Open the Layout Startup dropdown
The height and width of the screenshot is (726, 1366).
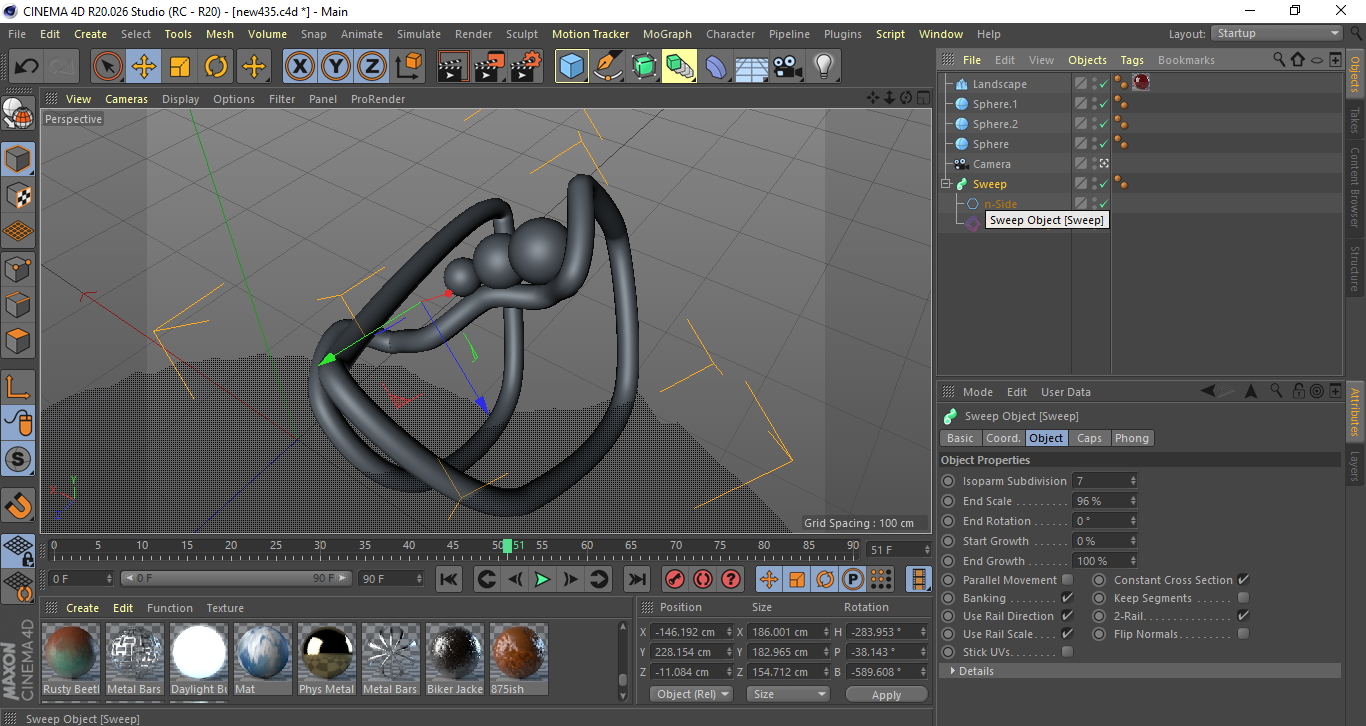(x=1276, y=33)
